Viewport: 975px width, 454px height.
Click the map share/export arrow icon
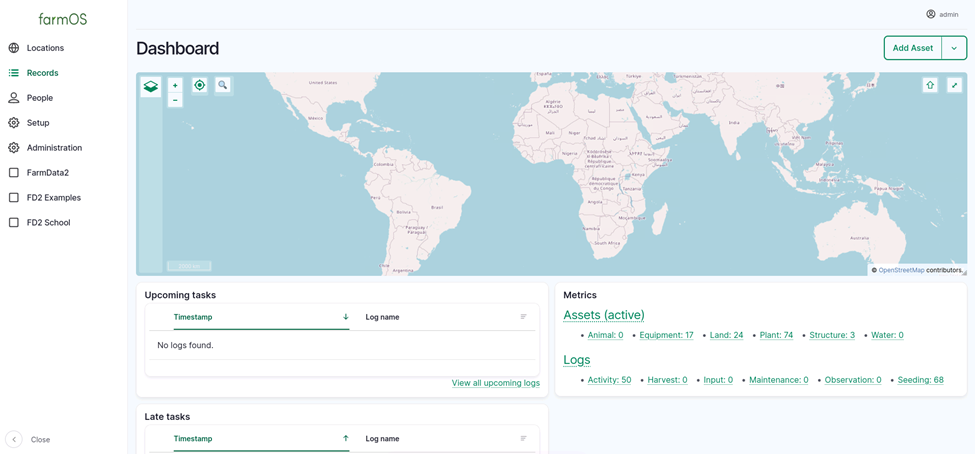[930, 85]
